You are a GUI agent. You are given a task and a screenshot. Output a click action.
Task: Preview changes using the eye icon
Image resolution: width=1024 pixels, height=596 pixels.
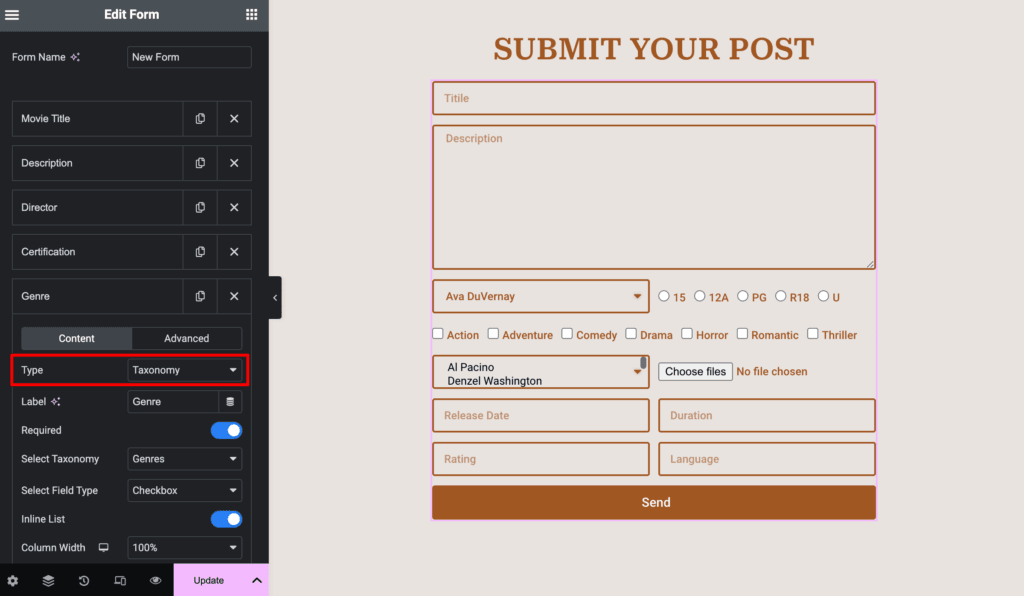click(x=155, y=580)
